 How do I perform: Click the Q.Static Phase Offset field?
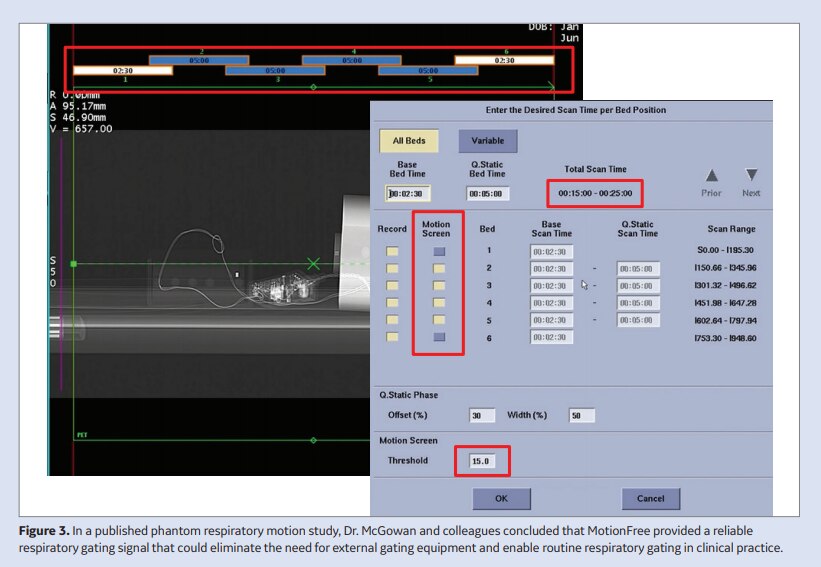(x=481, y=415)
